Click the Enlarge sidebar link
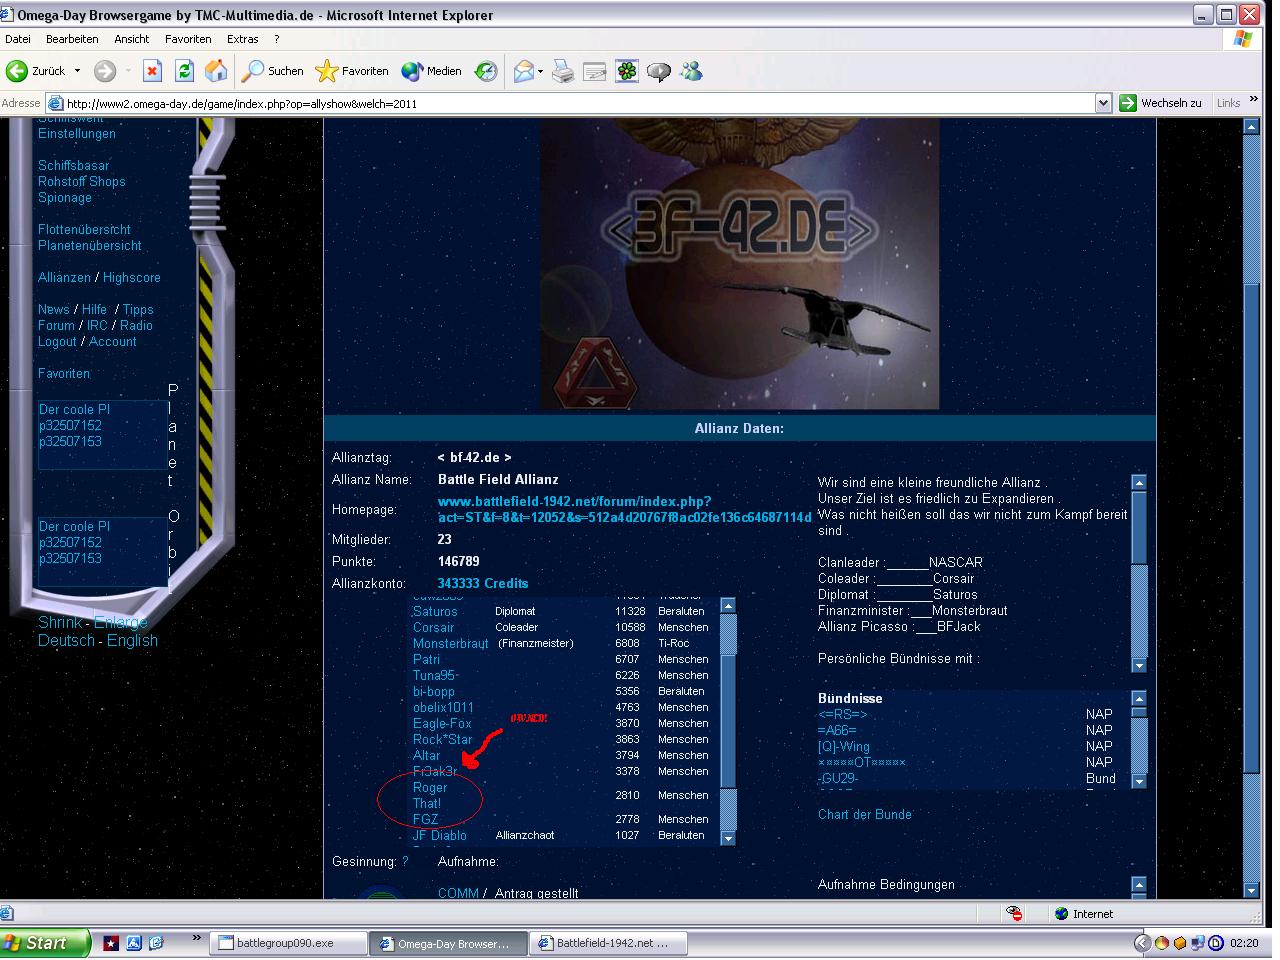This screenshot has width=1280, height=960. (121, 623)
